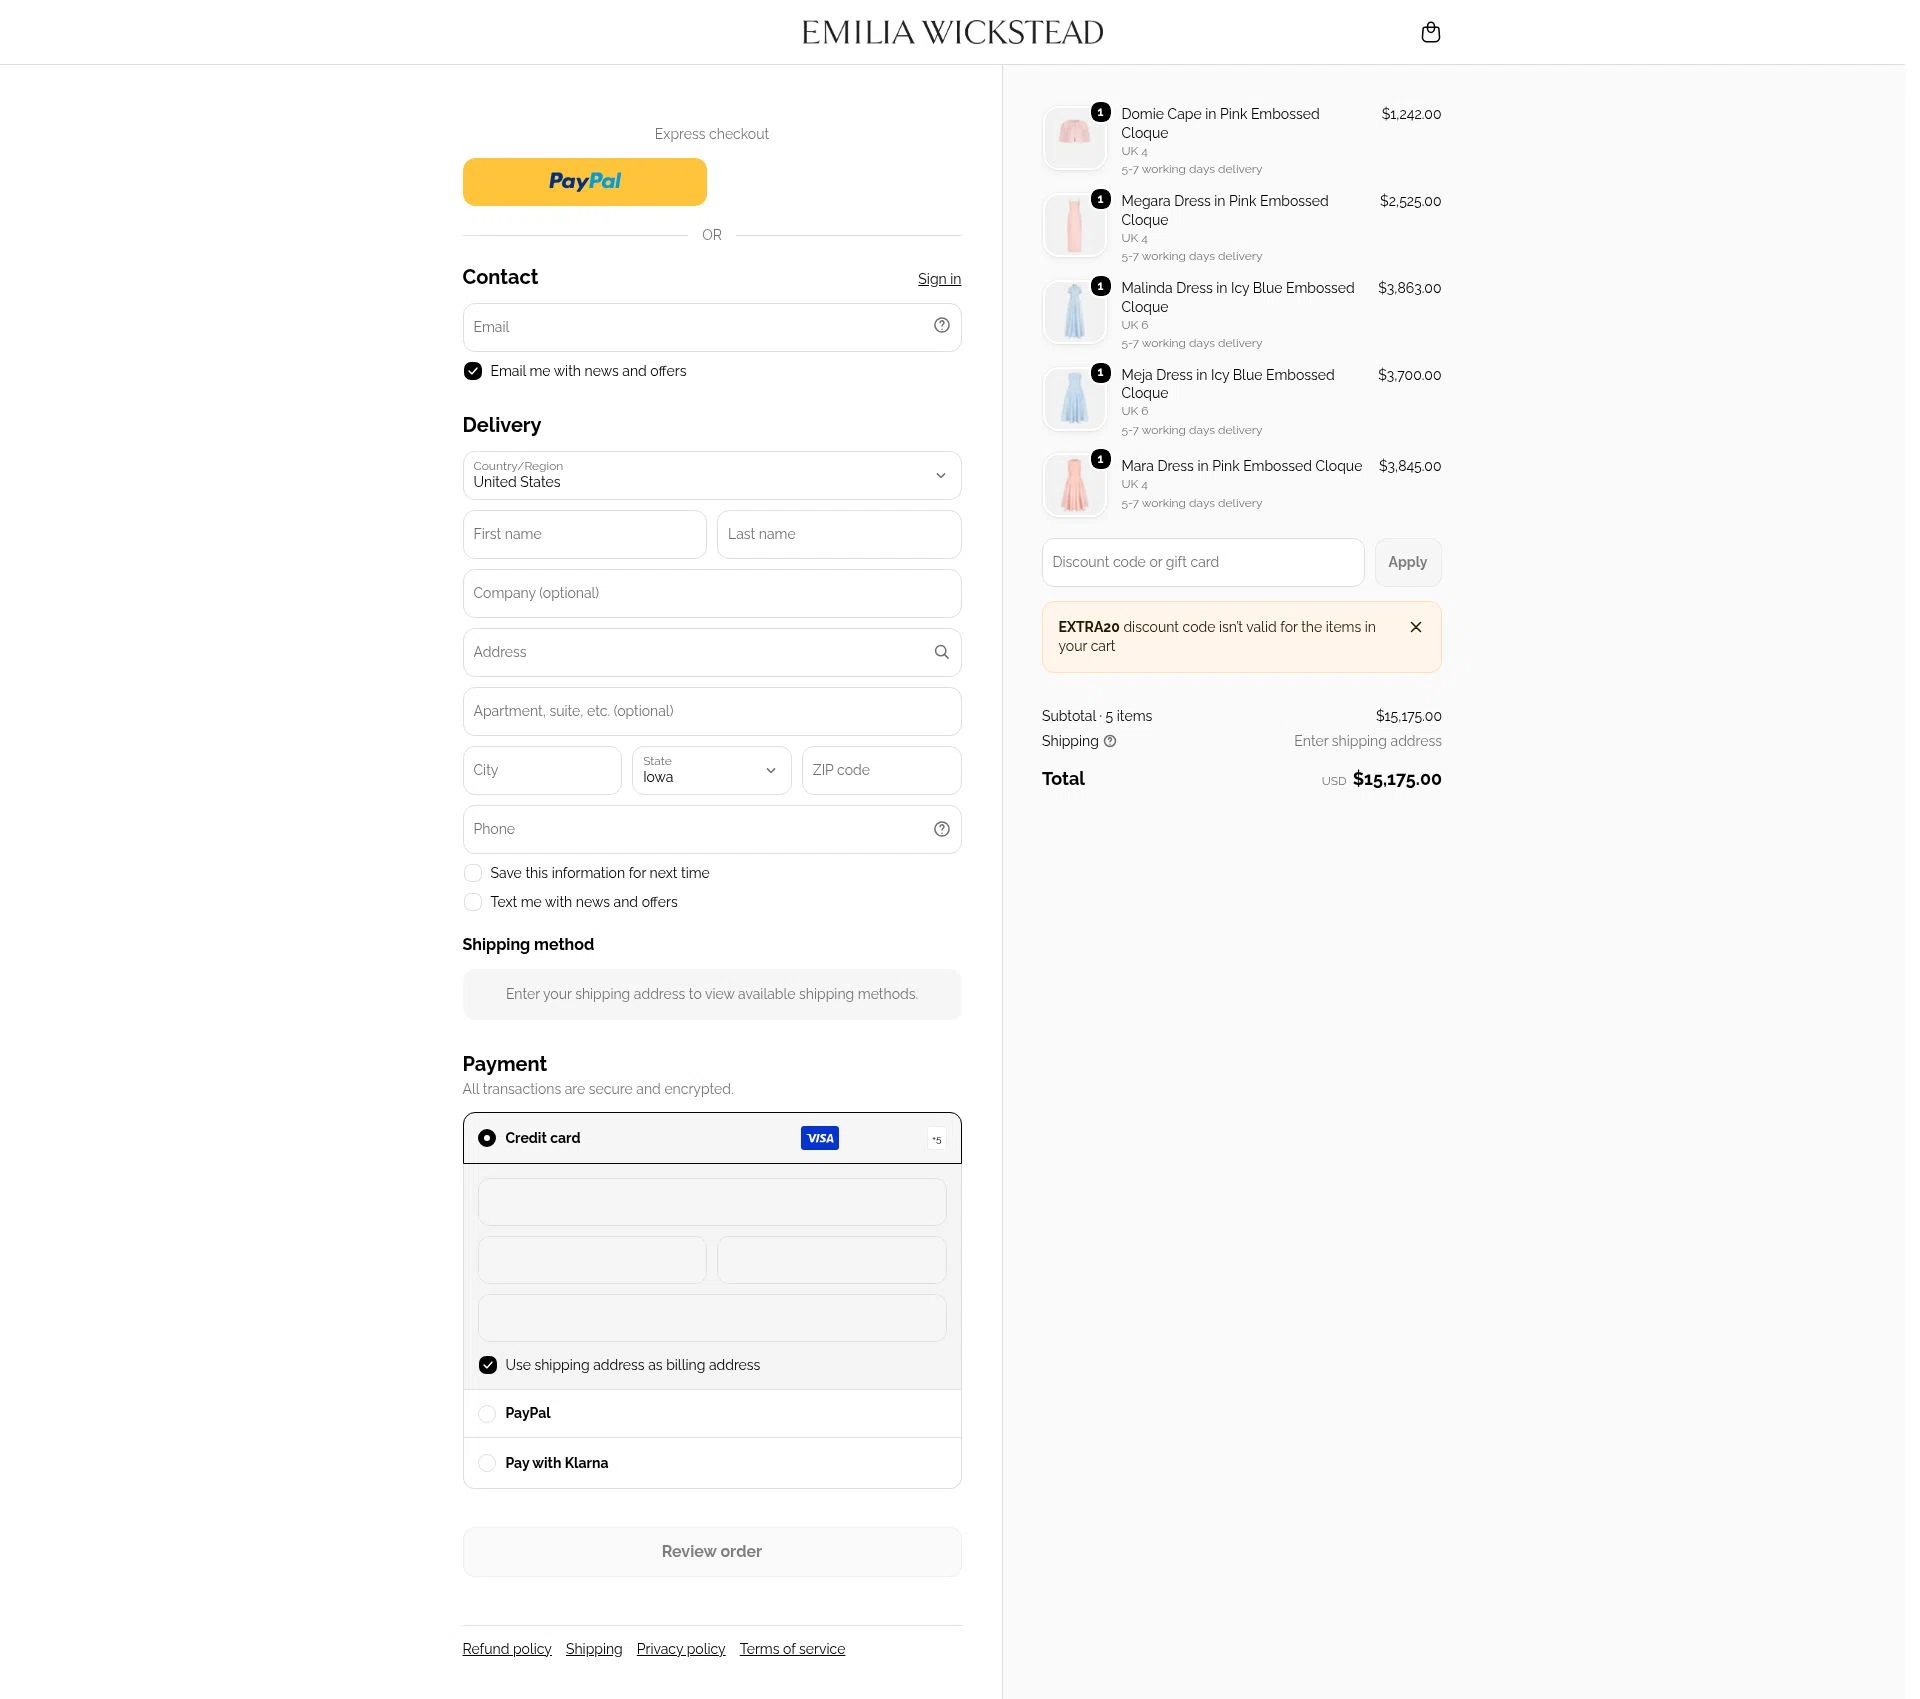Click the Domie Cape product thumbnail
Image resolution: width=1920 pixels, height=1699 pixels.
tap(1074, 138)
